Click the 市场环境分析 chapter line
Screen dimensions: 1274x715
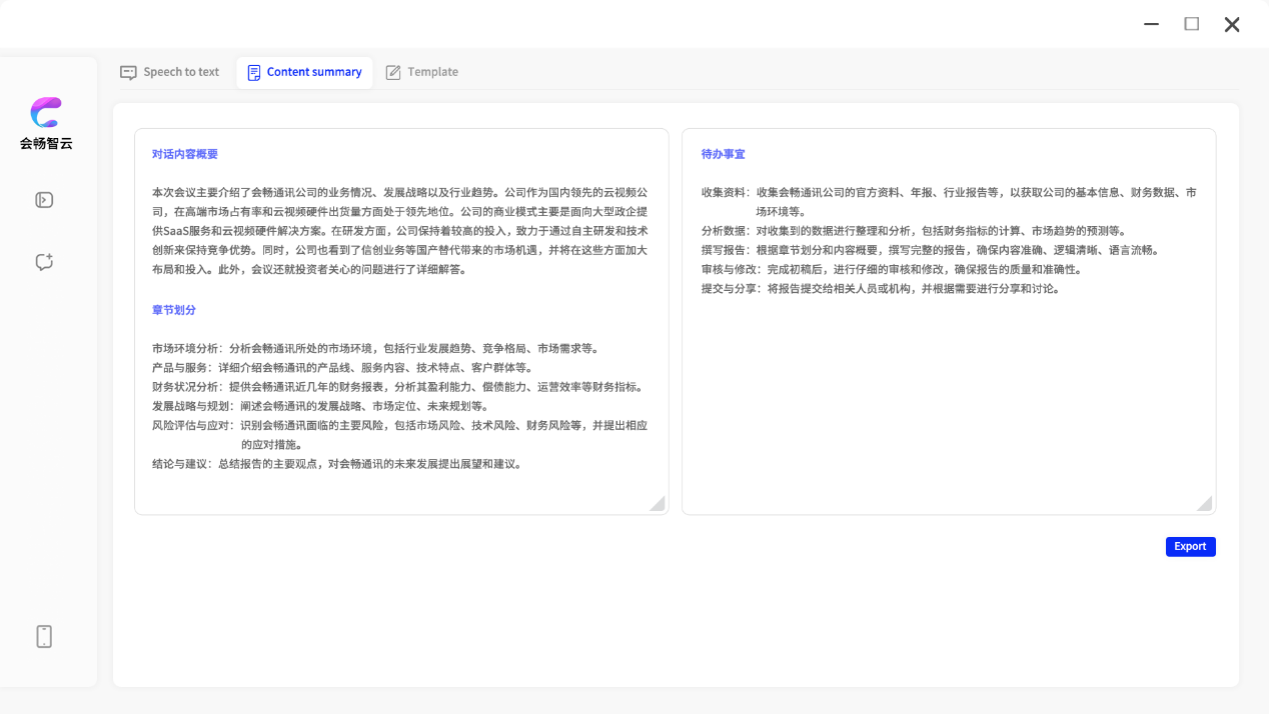tap(375, 349)
